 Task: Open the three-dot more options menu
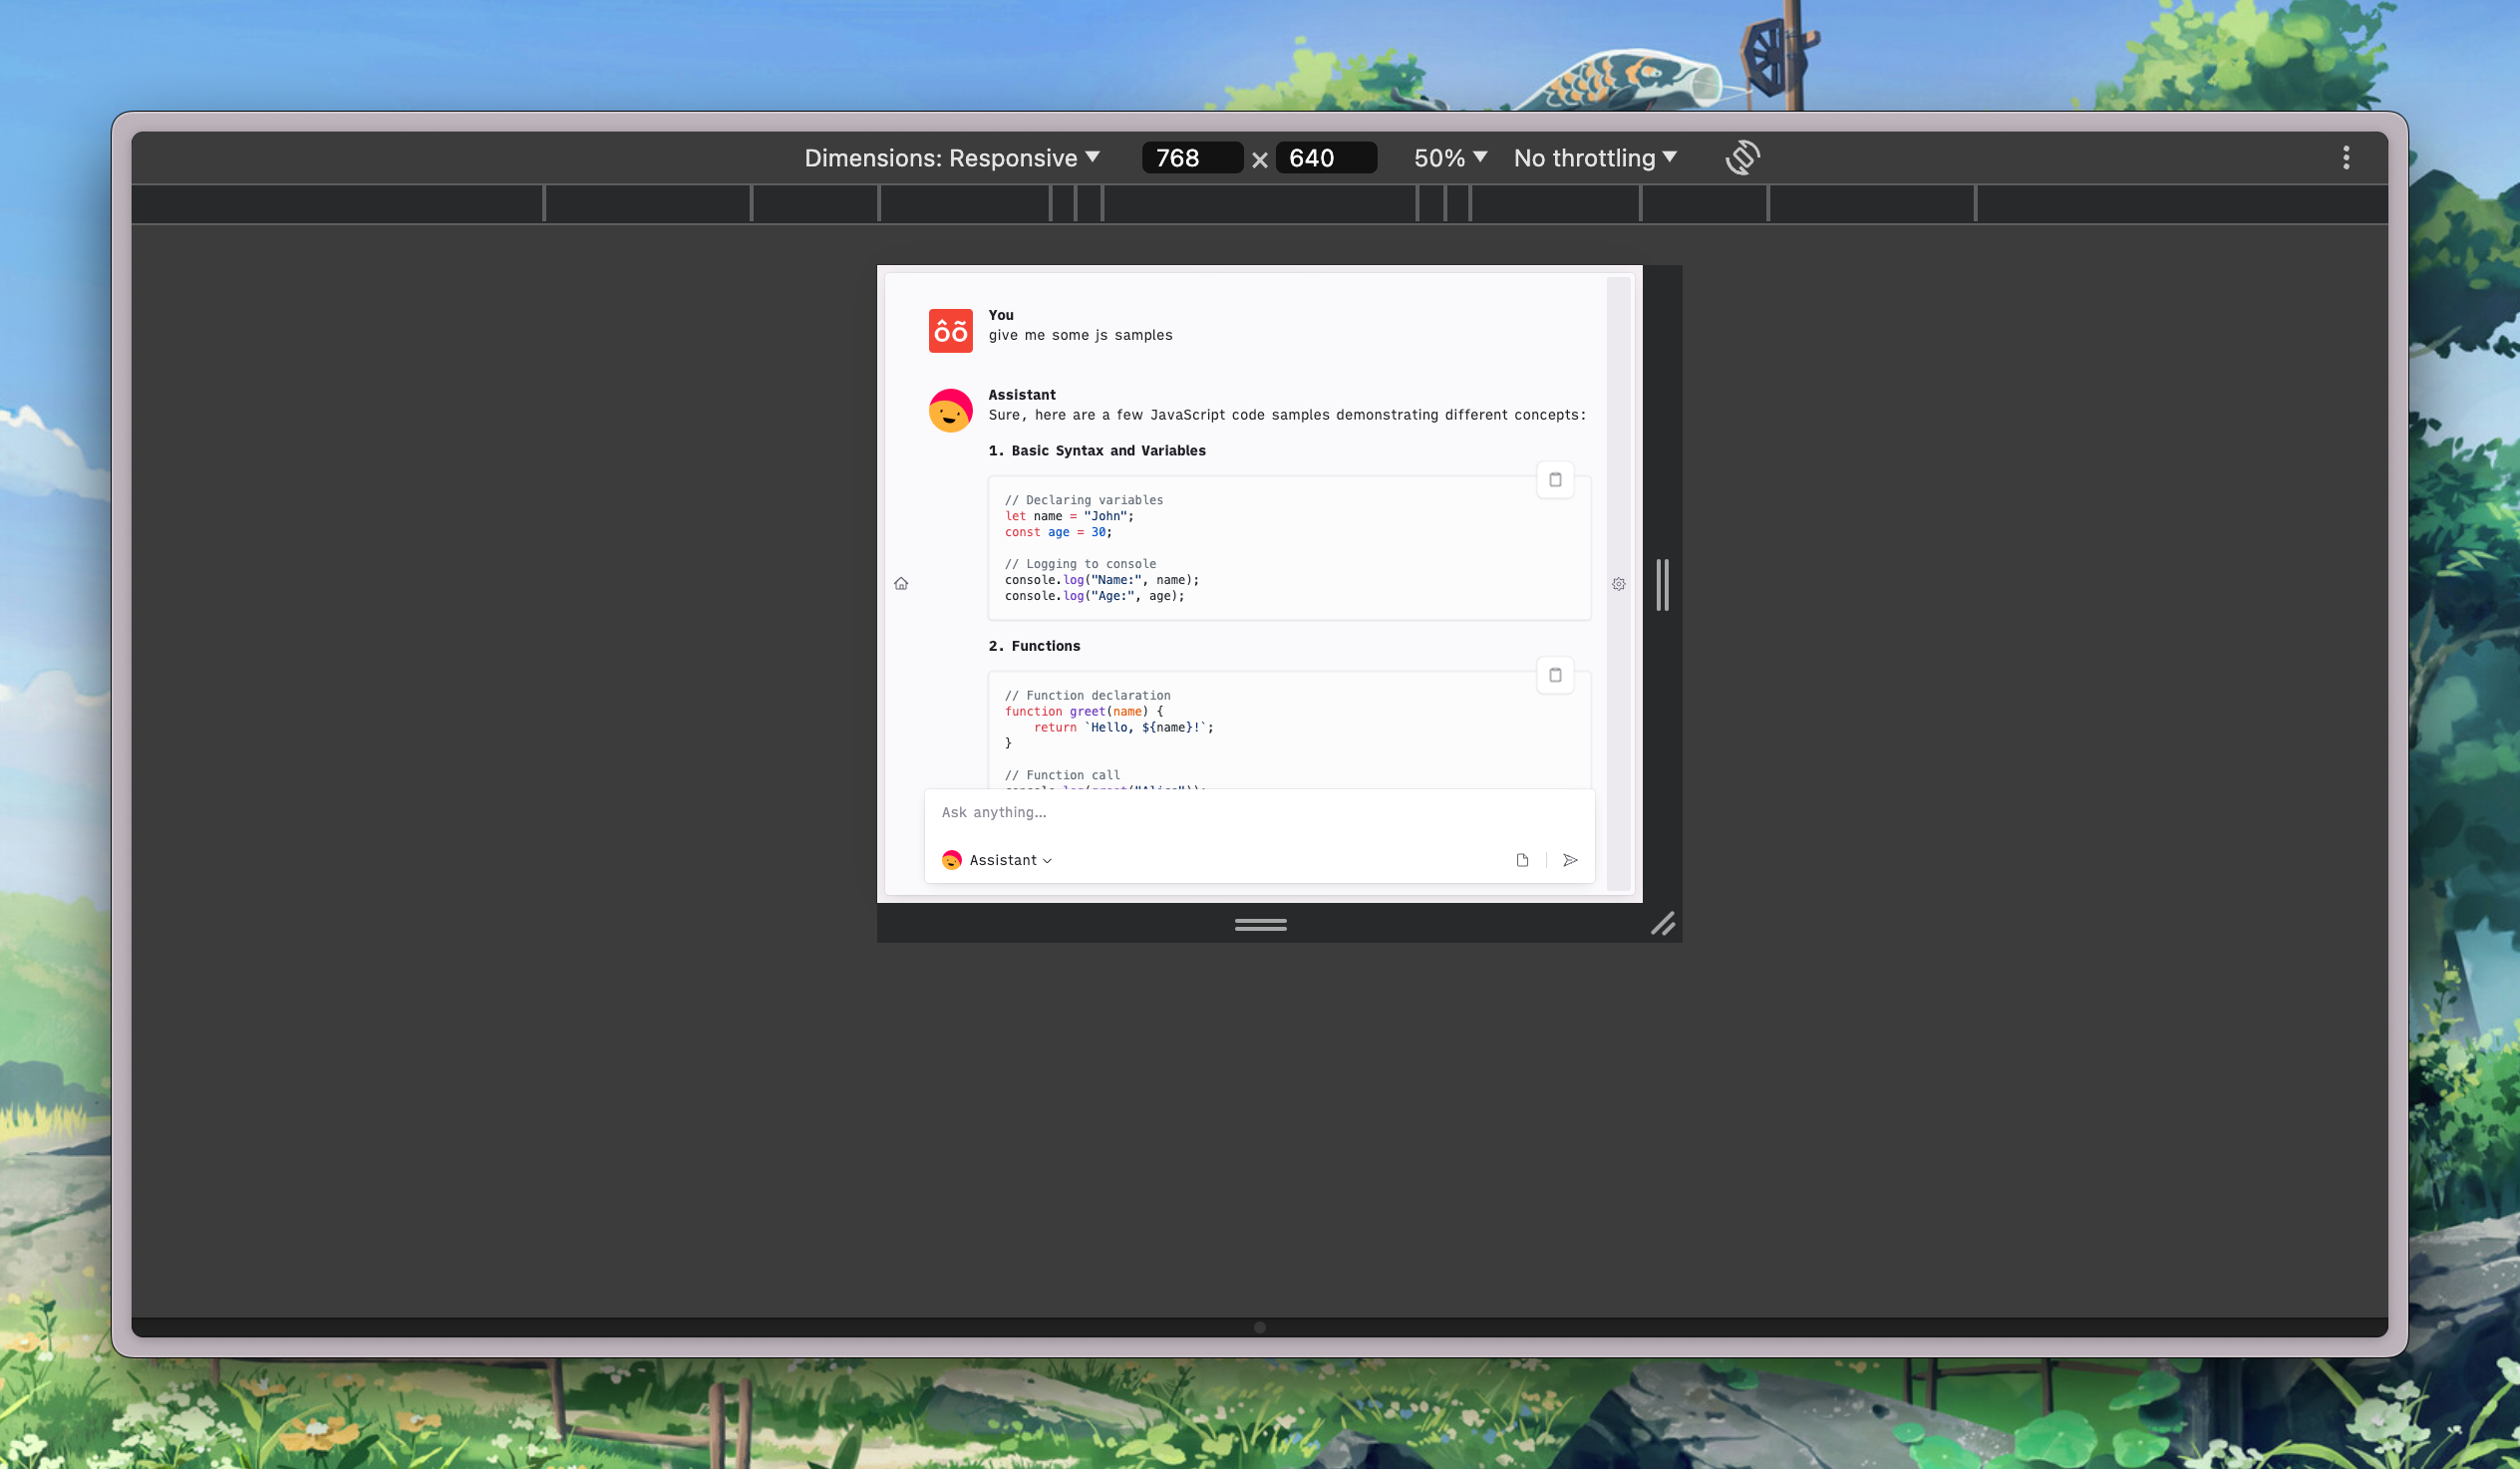click(2346, 158)
